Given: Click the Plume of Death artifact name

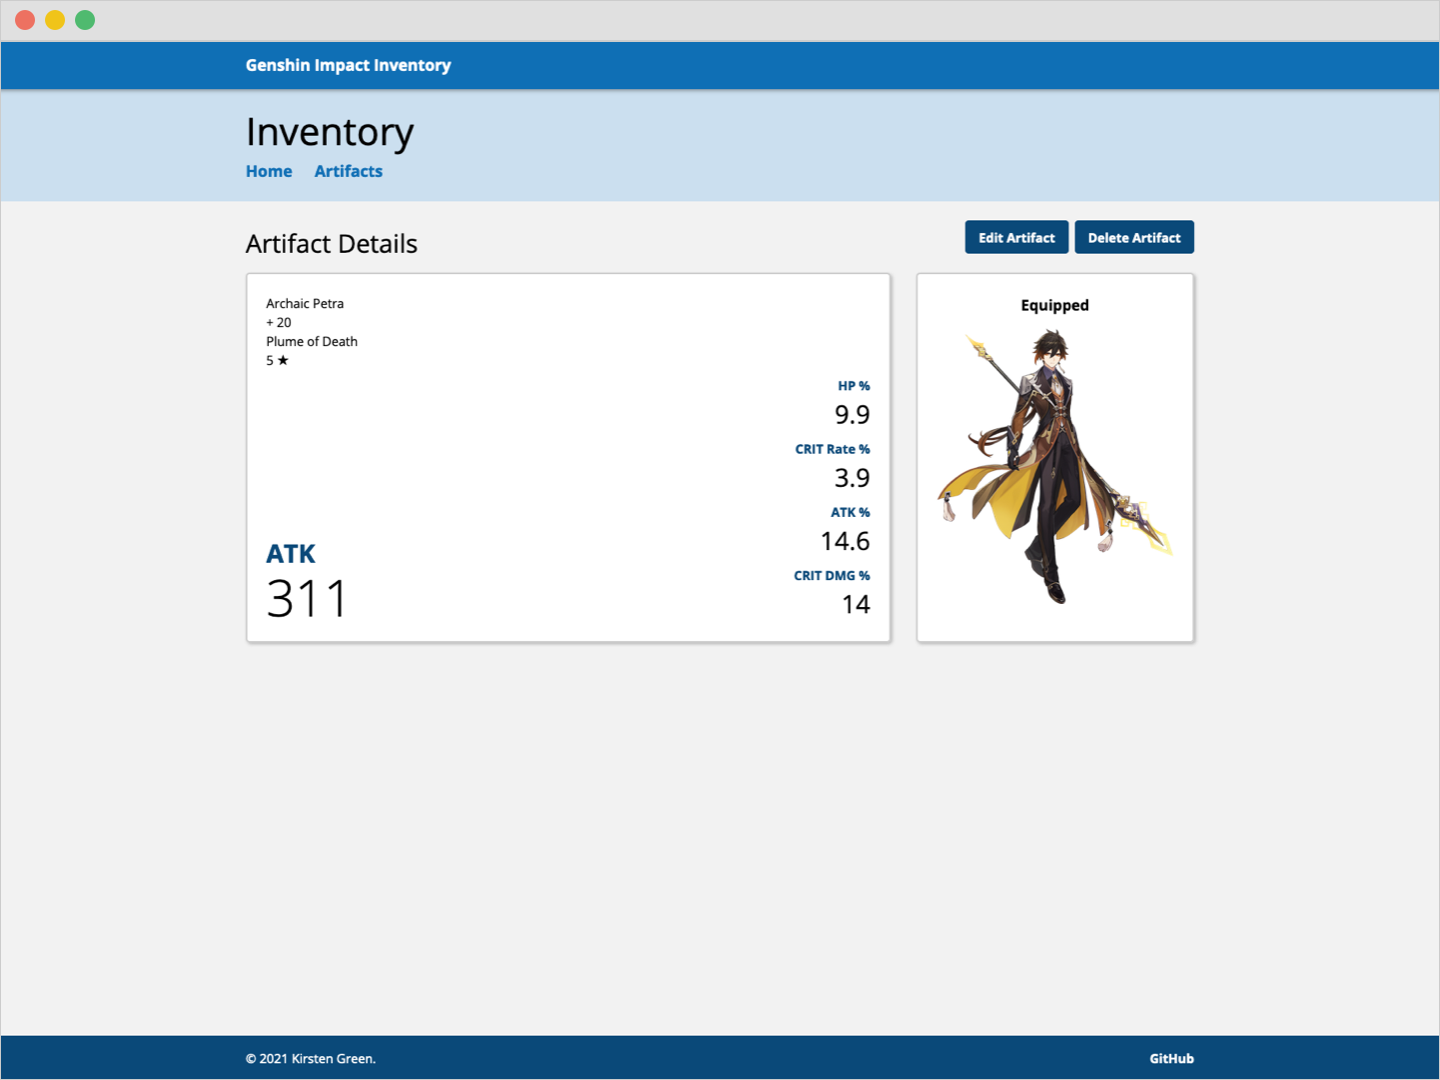Looking at the screenshot, I should [312, 341].
